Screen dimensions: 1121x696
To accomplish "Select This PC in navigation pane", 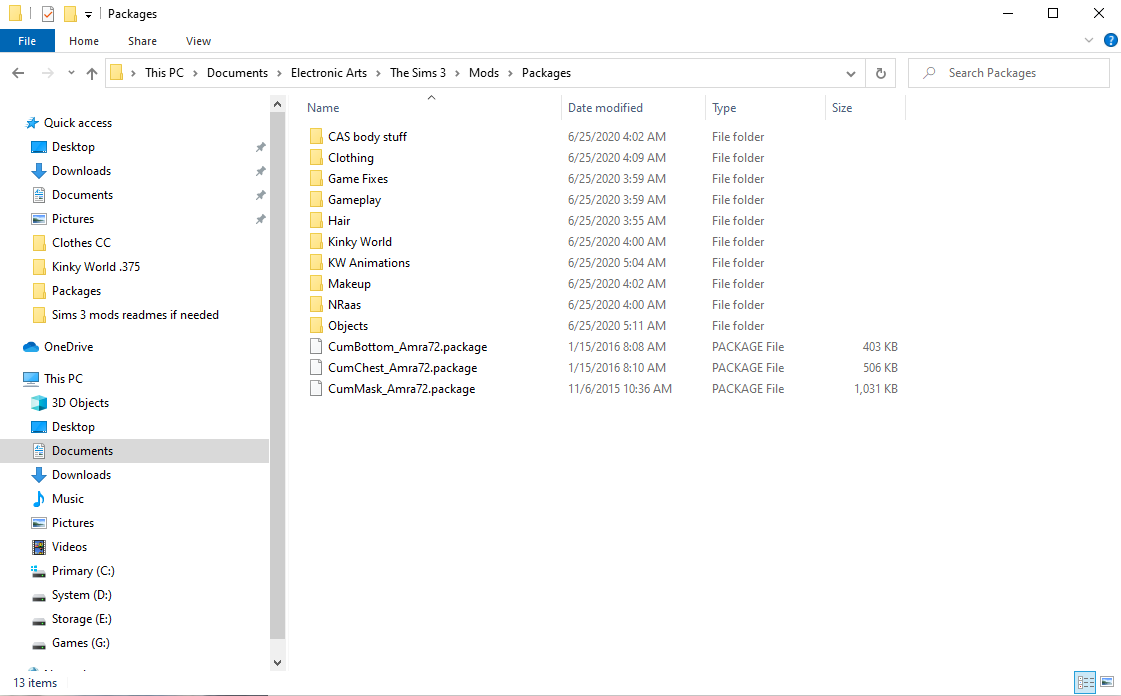I will pyautogui.click(x=63, y=379).
